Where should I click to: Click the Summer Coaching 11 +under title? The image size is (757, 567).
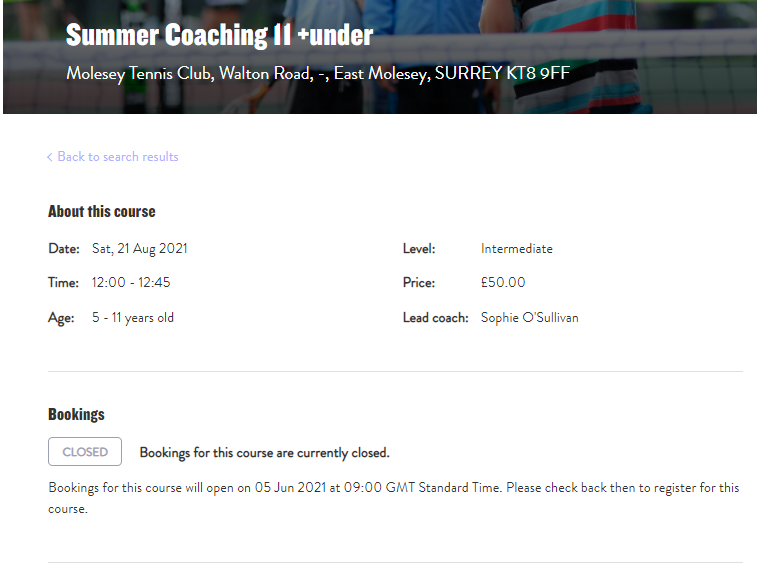(x=219, y=35)
